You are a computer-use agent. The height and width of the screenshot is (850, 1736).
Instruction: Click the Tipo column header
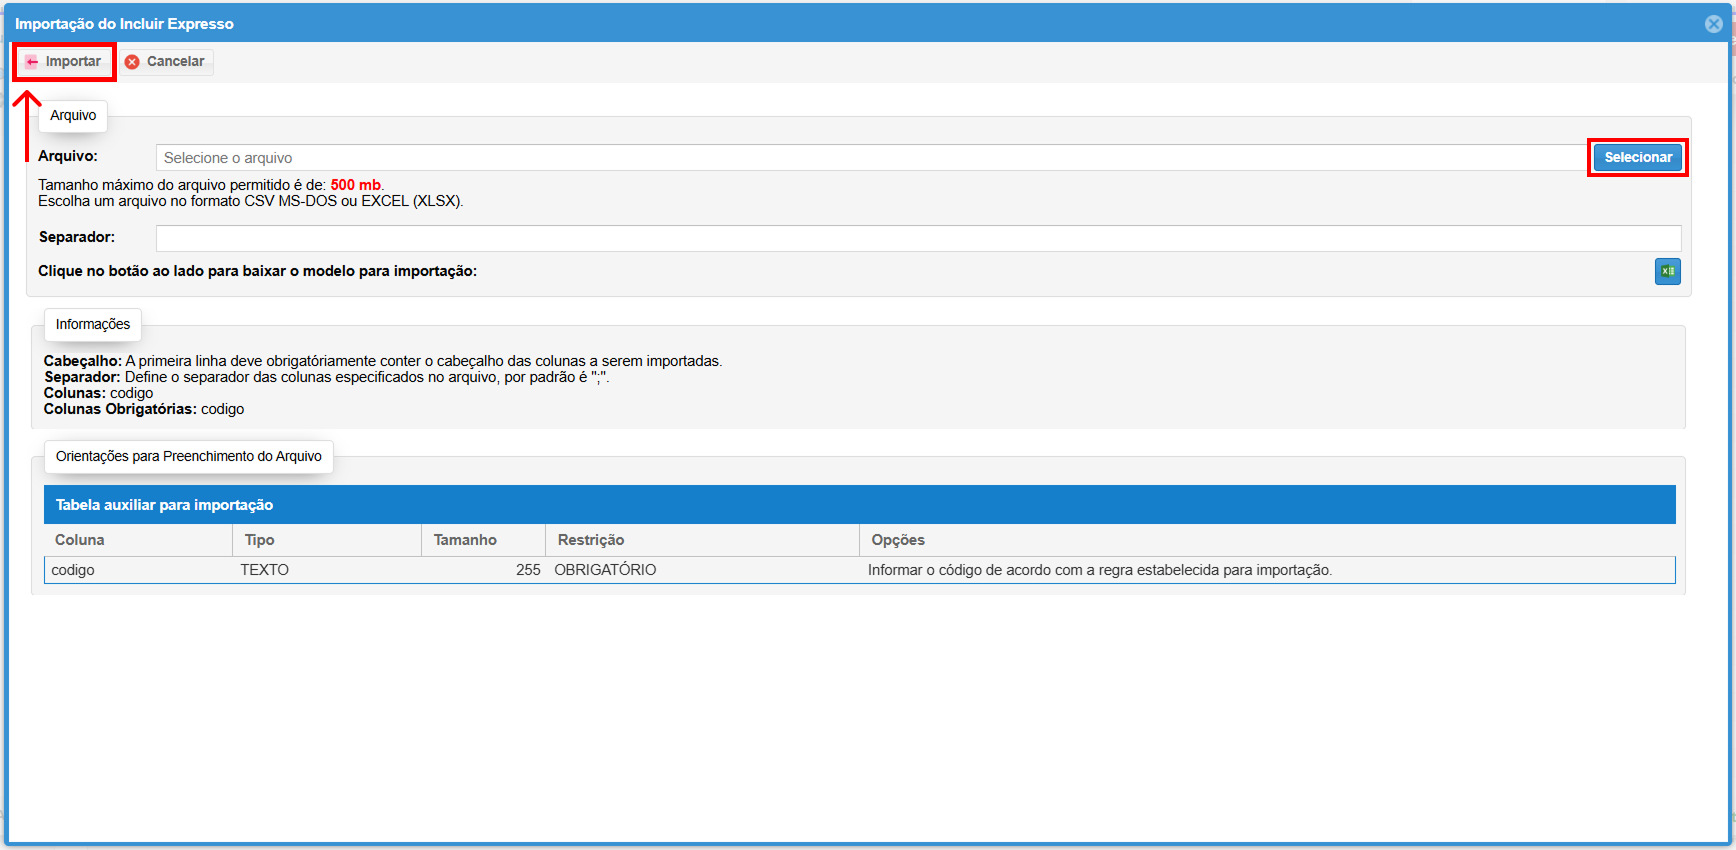[260, 540]
